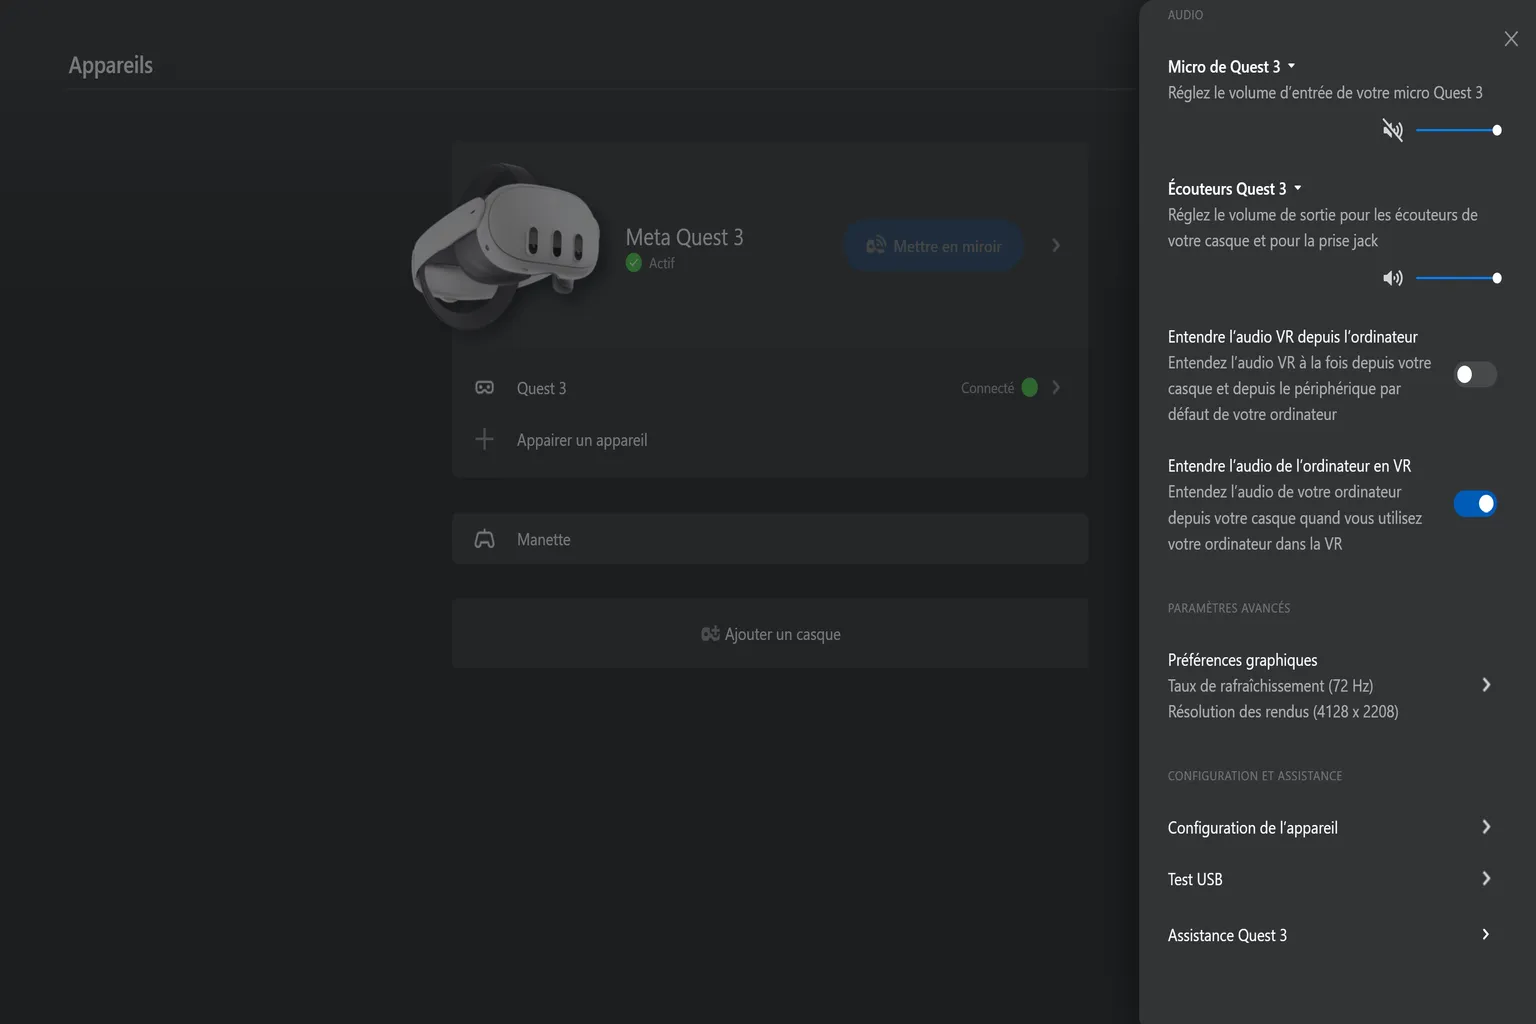Disable Entendre l'audio de l'ordinateur en VR

coord(1475,504)
